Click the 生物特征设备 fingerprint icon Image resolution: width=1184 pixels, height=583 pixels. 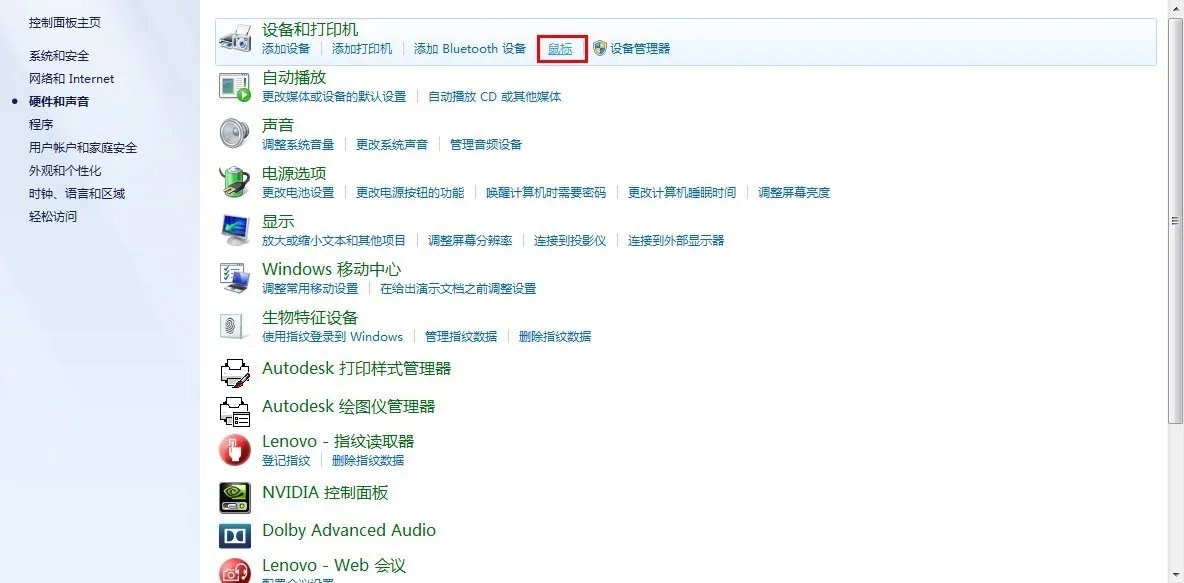tap(234, 326)
